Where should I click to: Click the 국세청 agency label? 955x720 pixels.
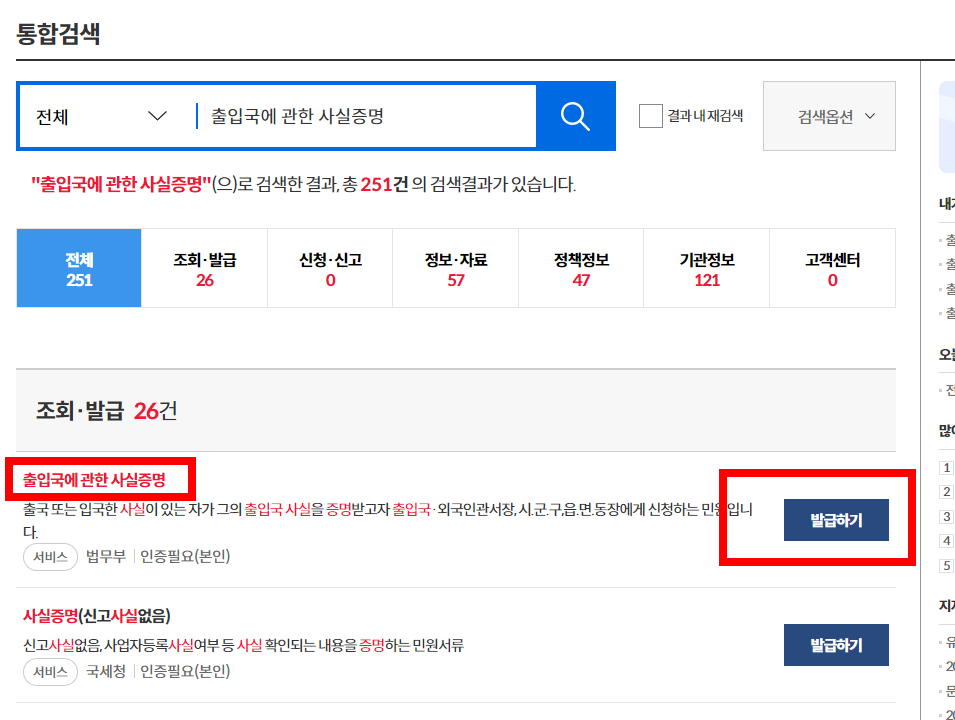click(x=104, y=673)
